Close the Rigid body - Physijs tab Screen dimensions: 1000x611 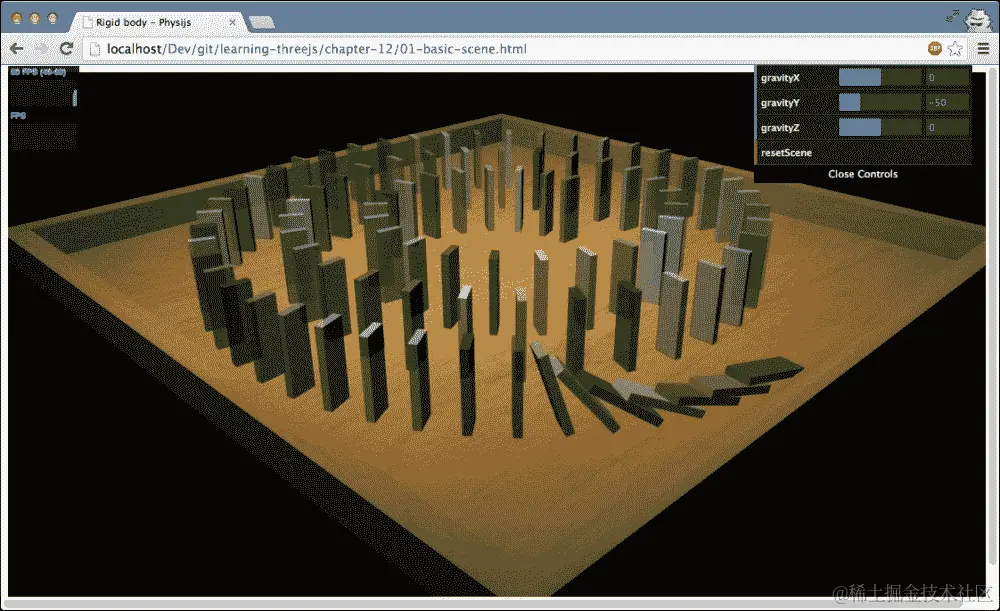point(233,22)
